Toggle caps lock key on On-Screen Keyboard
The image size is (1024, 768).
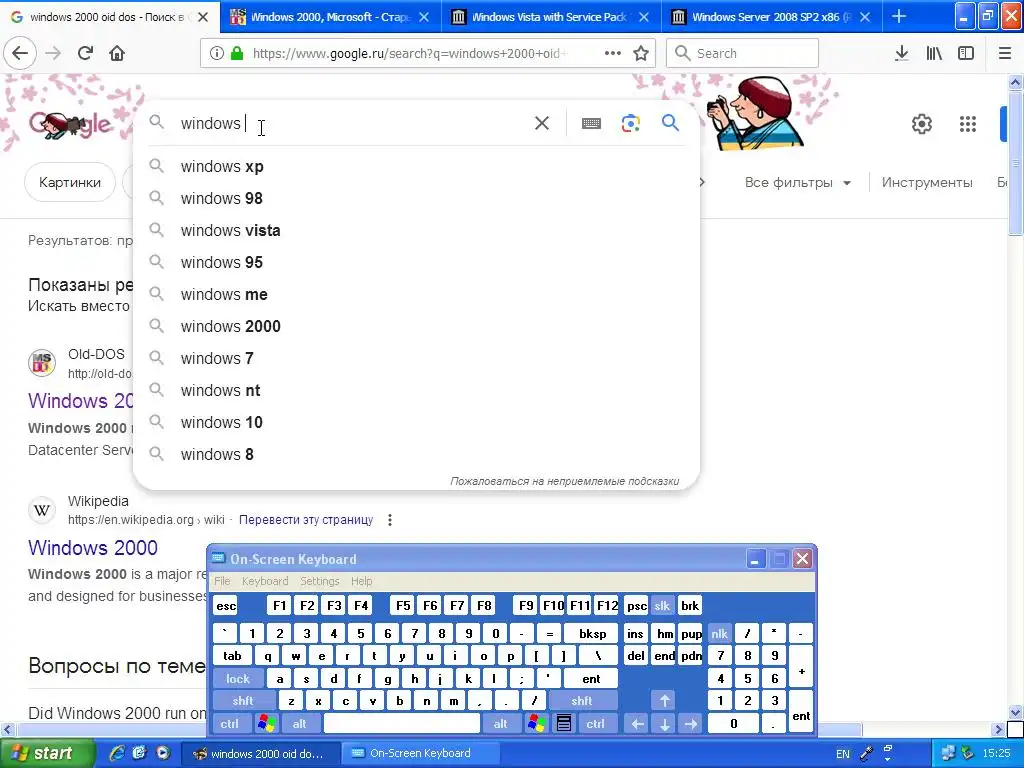pos(238,679)
